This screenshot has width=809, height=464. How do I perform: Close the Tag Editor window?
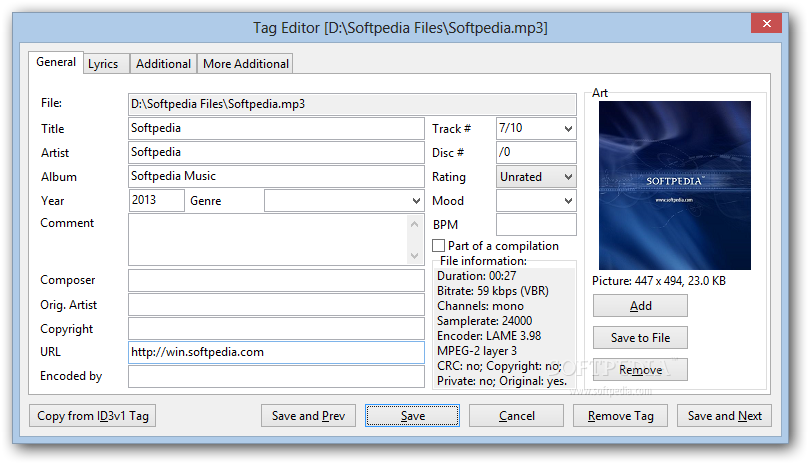coord(767,23)
